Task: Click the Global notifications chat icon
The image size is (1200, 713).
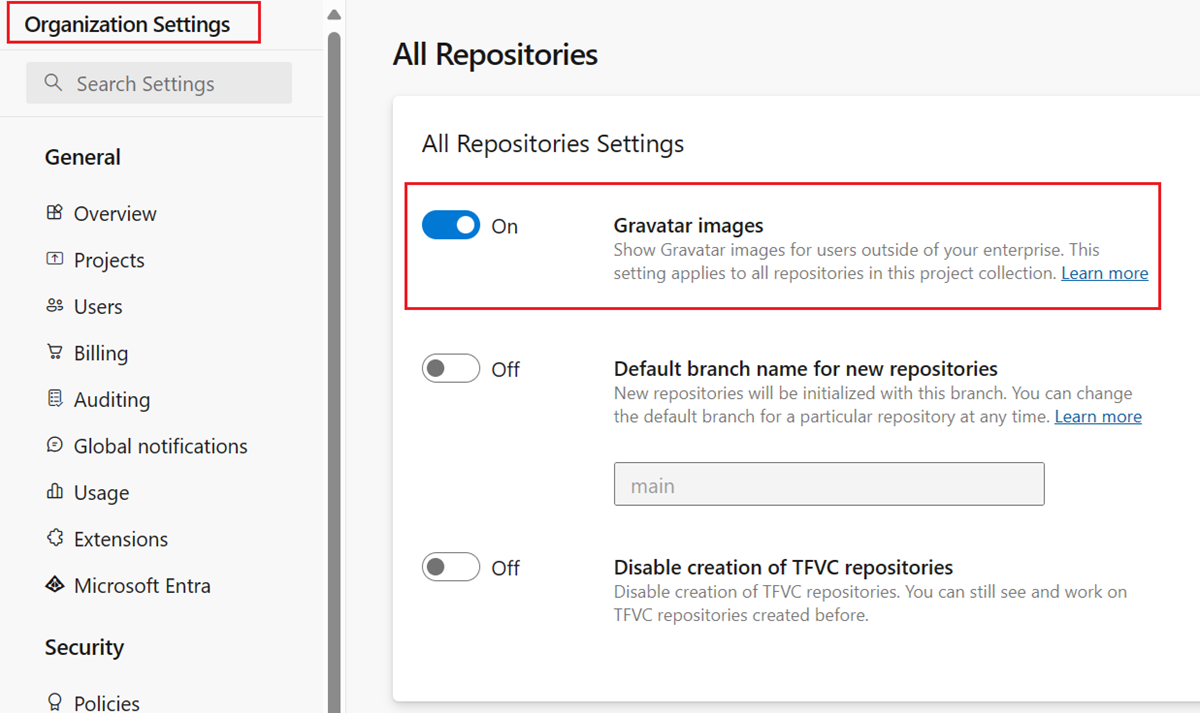Action: (55, 446)
